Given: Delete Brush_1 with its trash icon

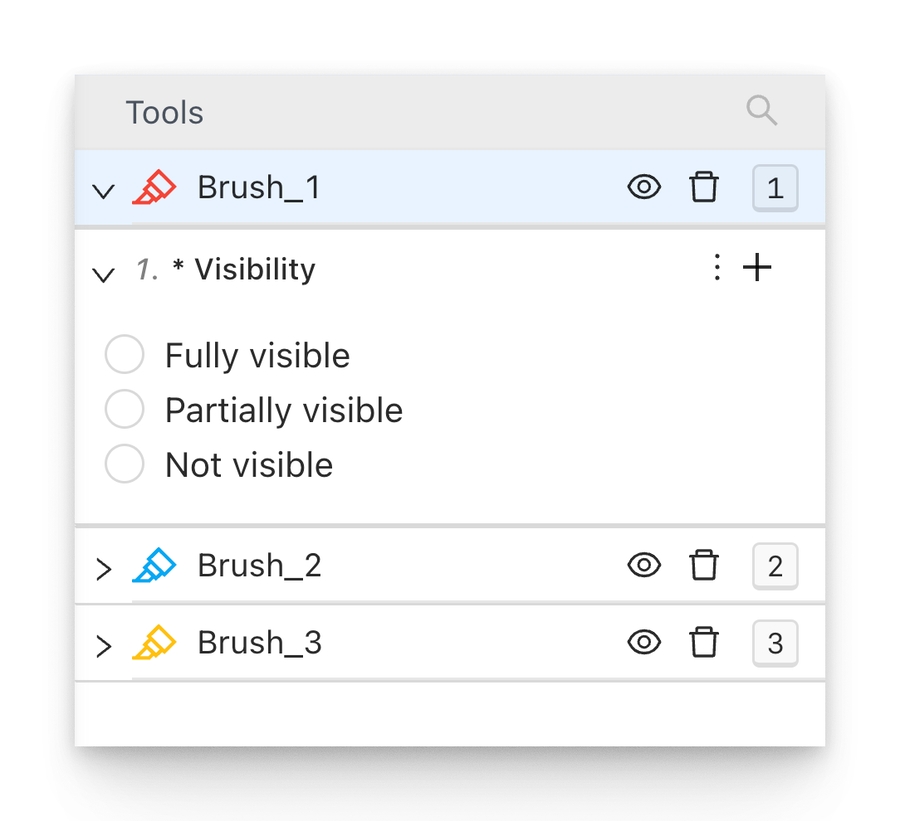Looking at the screenshot, I should tap(704, 187).
